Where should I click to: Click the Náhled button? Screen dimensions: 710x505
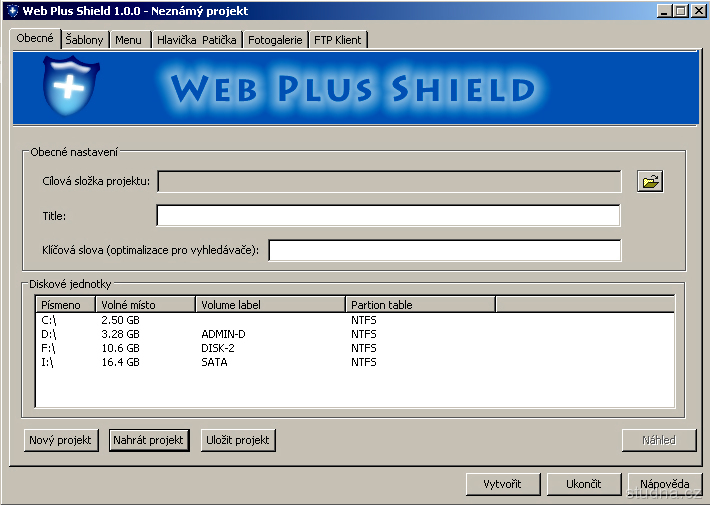coord(659,440)
